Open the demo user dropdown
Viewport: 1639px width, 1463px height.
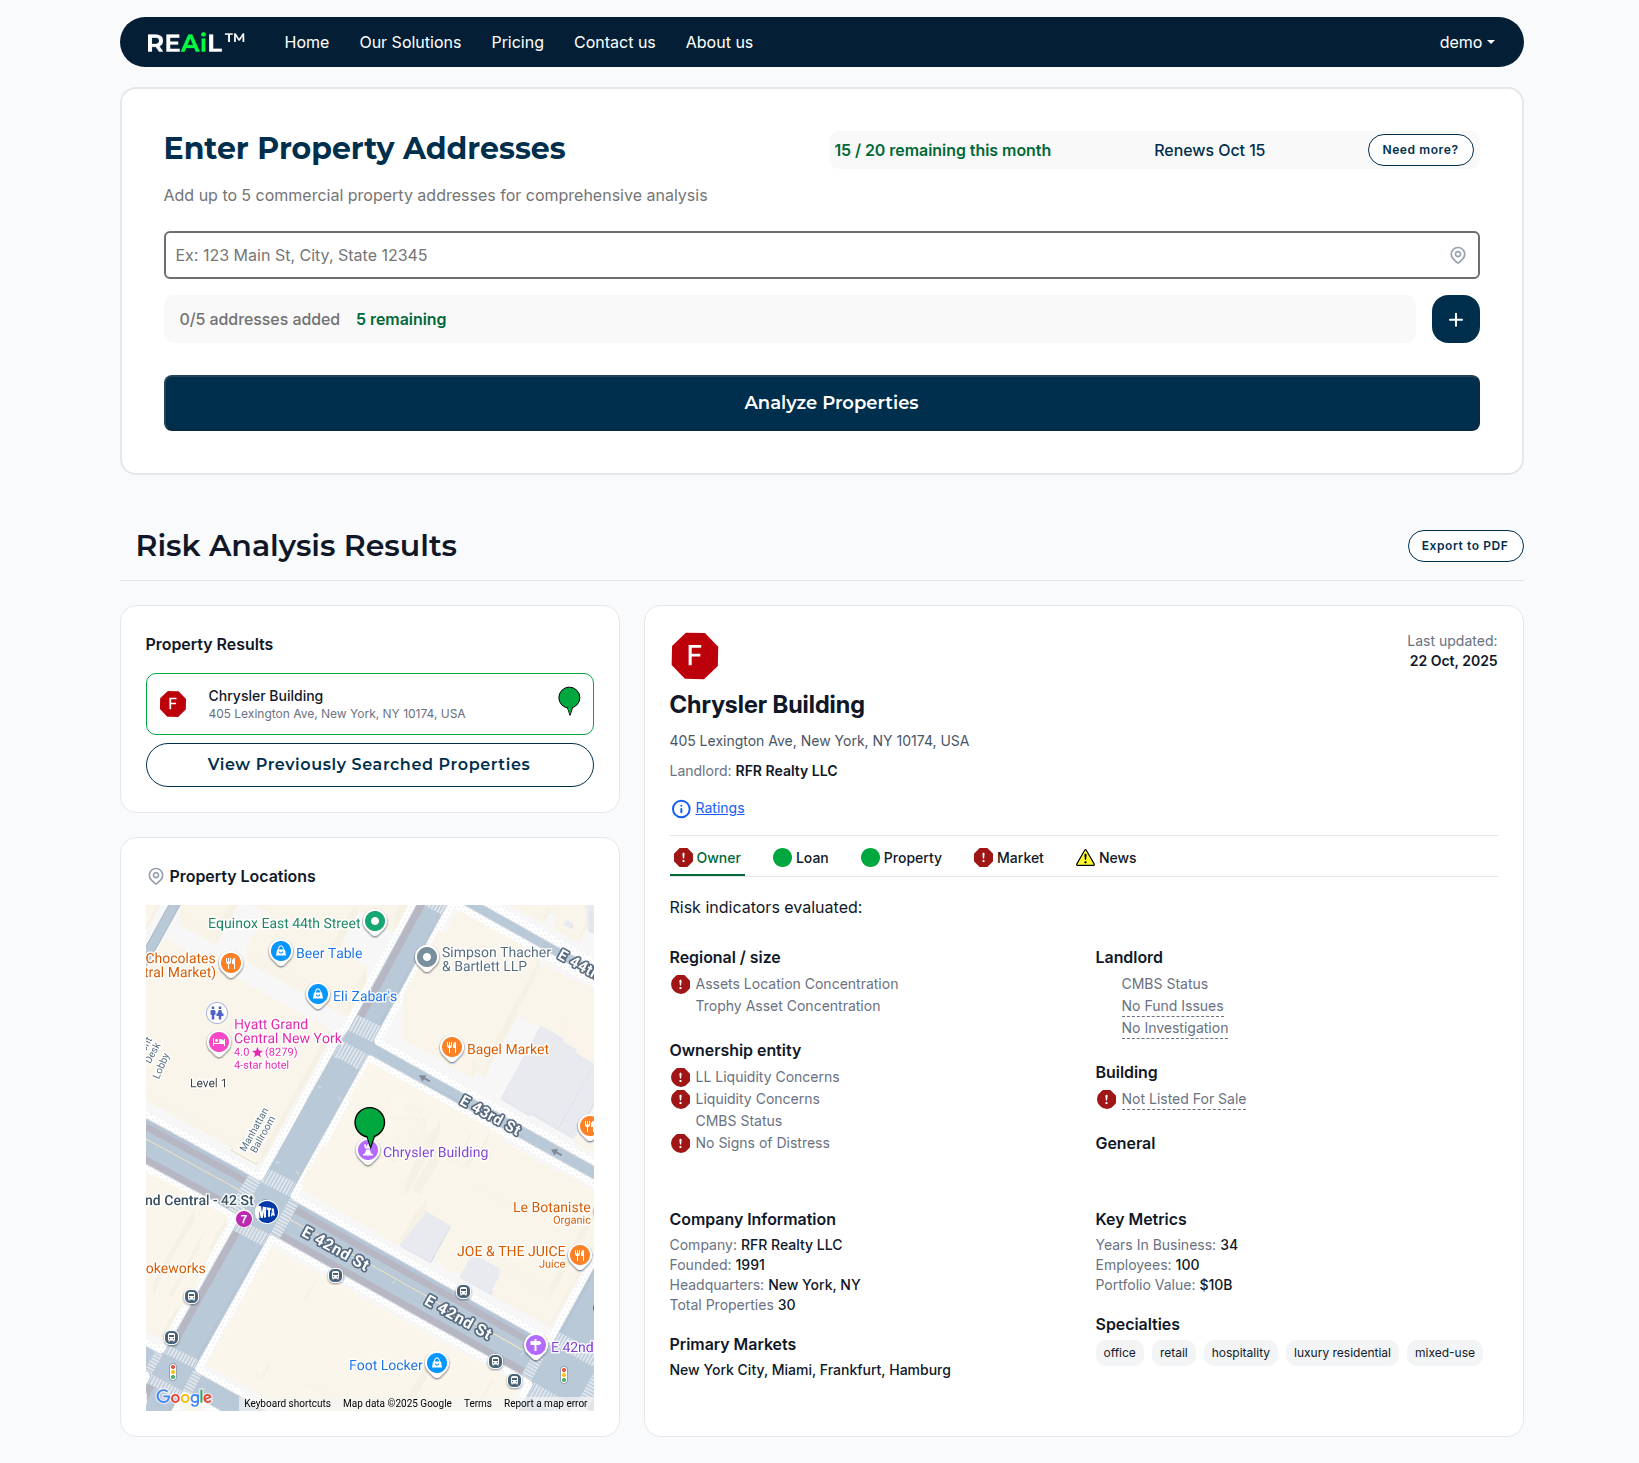tap(1466, 42)
